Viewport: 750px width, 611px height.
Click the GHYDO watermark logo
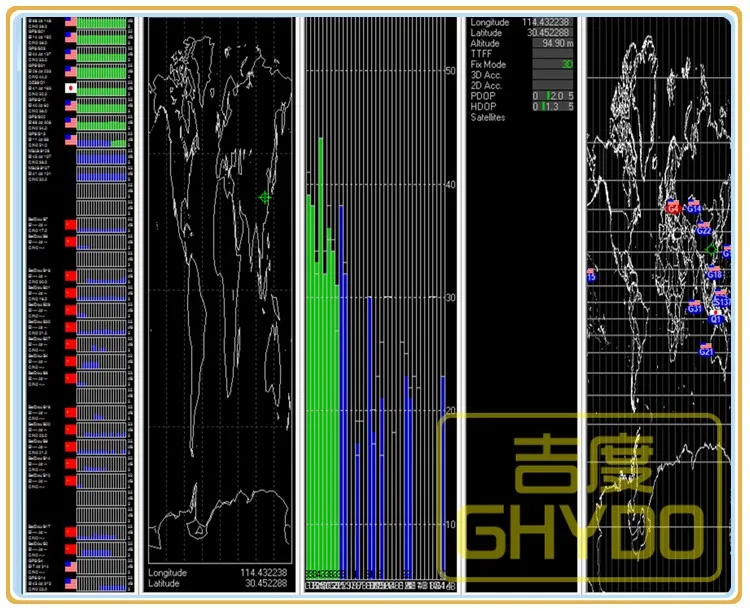pyautogui.click(x=579, y=497)
